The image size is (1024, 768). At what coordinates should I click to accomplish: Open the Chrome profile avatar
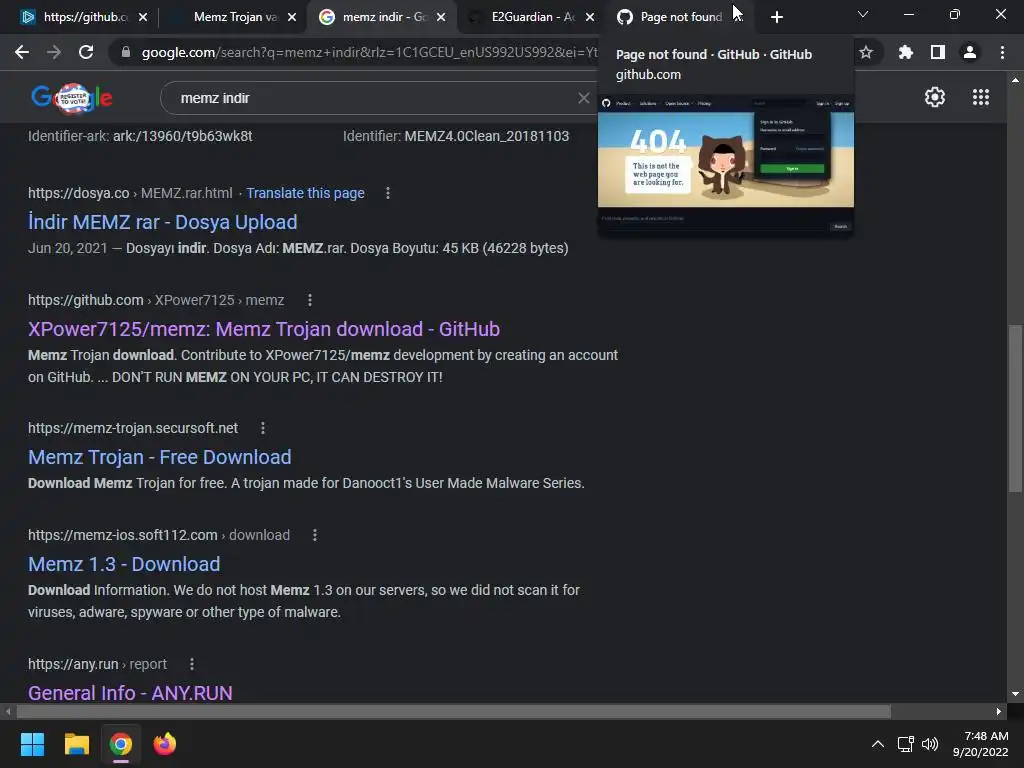(x=970, y=52)
